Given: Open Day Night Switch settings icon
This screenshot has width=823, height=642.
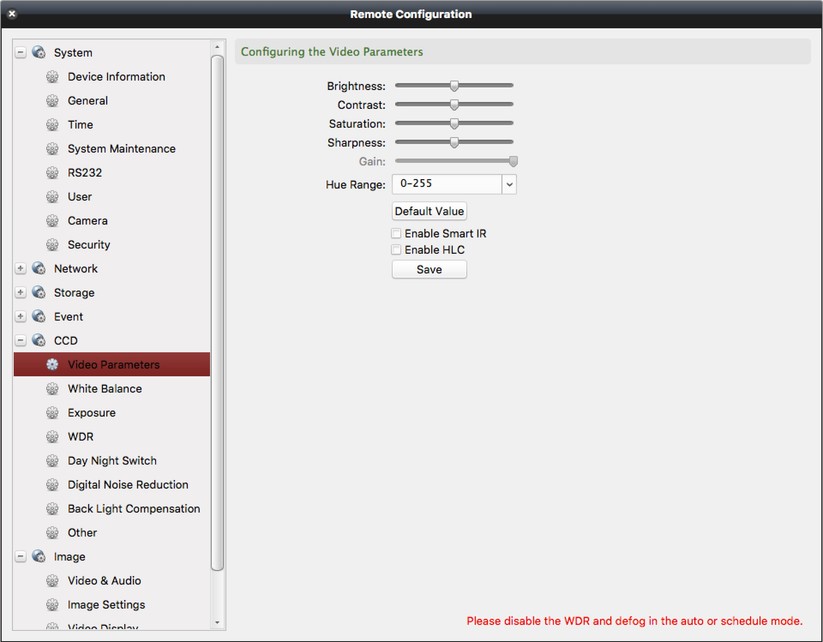Looking at the screenshot, I should click(52, 460).
